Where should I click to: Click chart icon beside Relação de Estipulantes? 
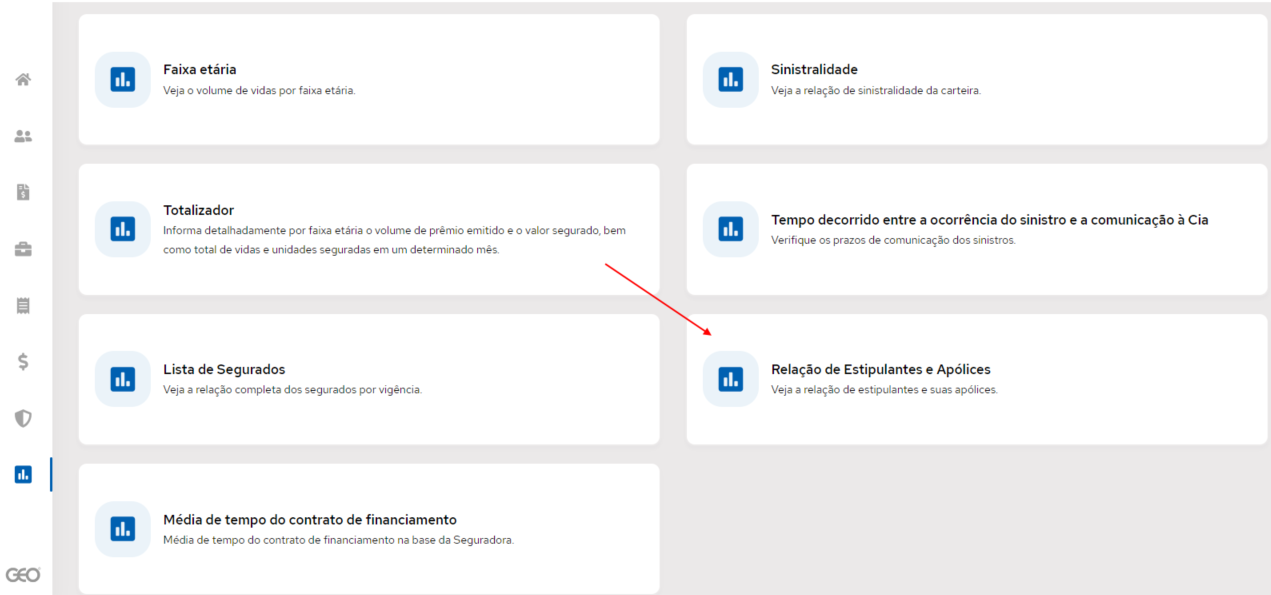(730, 379)
